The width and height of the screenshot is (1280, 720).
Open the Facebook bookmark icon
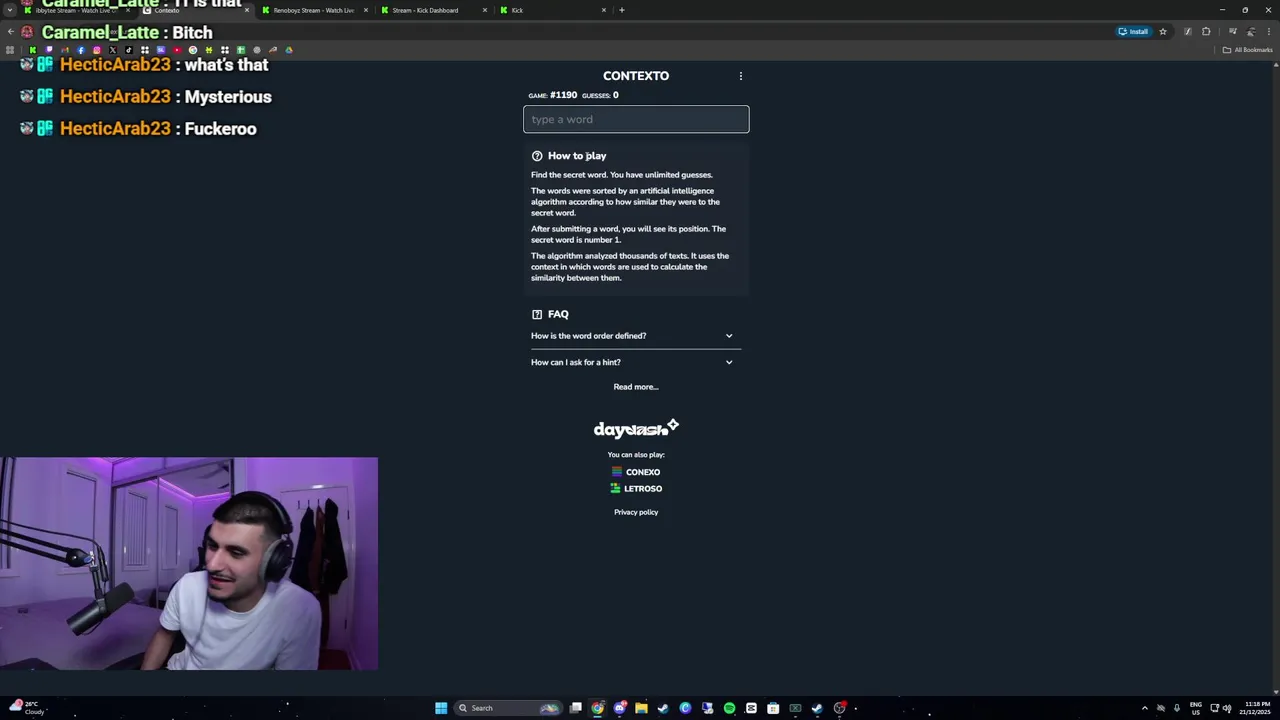[x=81, y=50]
